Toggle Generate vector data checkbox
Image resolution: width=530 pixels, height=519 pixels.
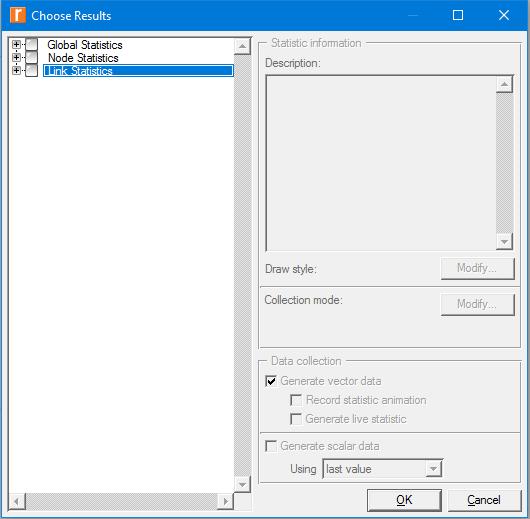point(271,381)
